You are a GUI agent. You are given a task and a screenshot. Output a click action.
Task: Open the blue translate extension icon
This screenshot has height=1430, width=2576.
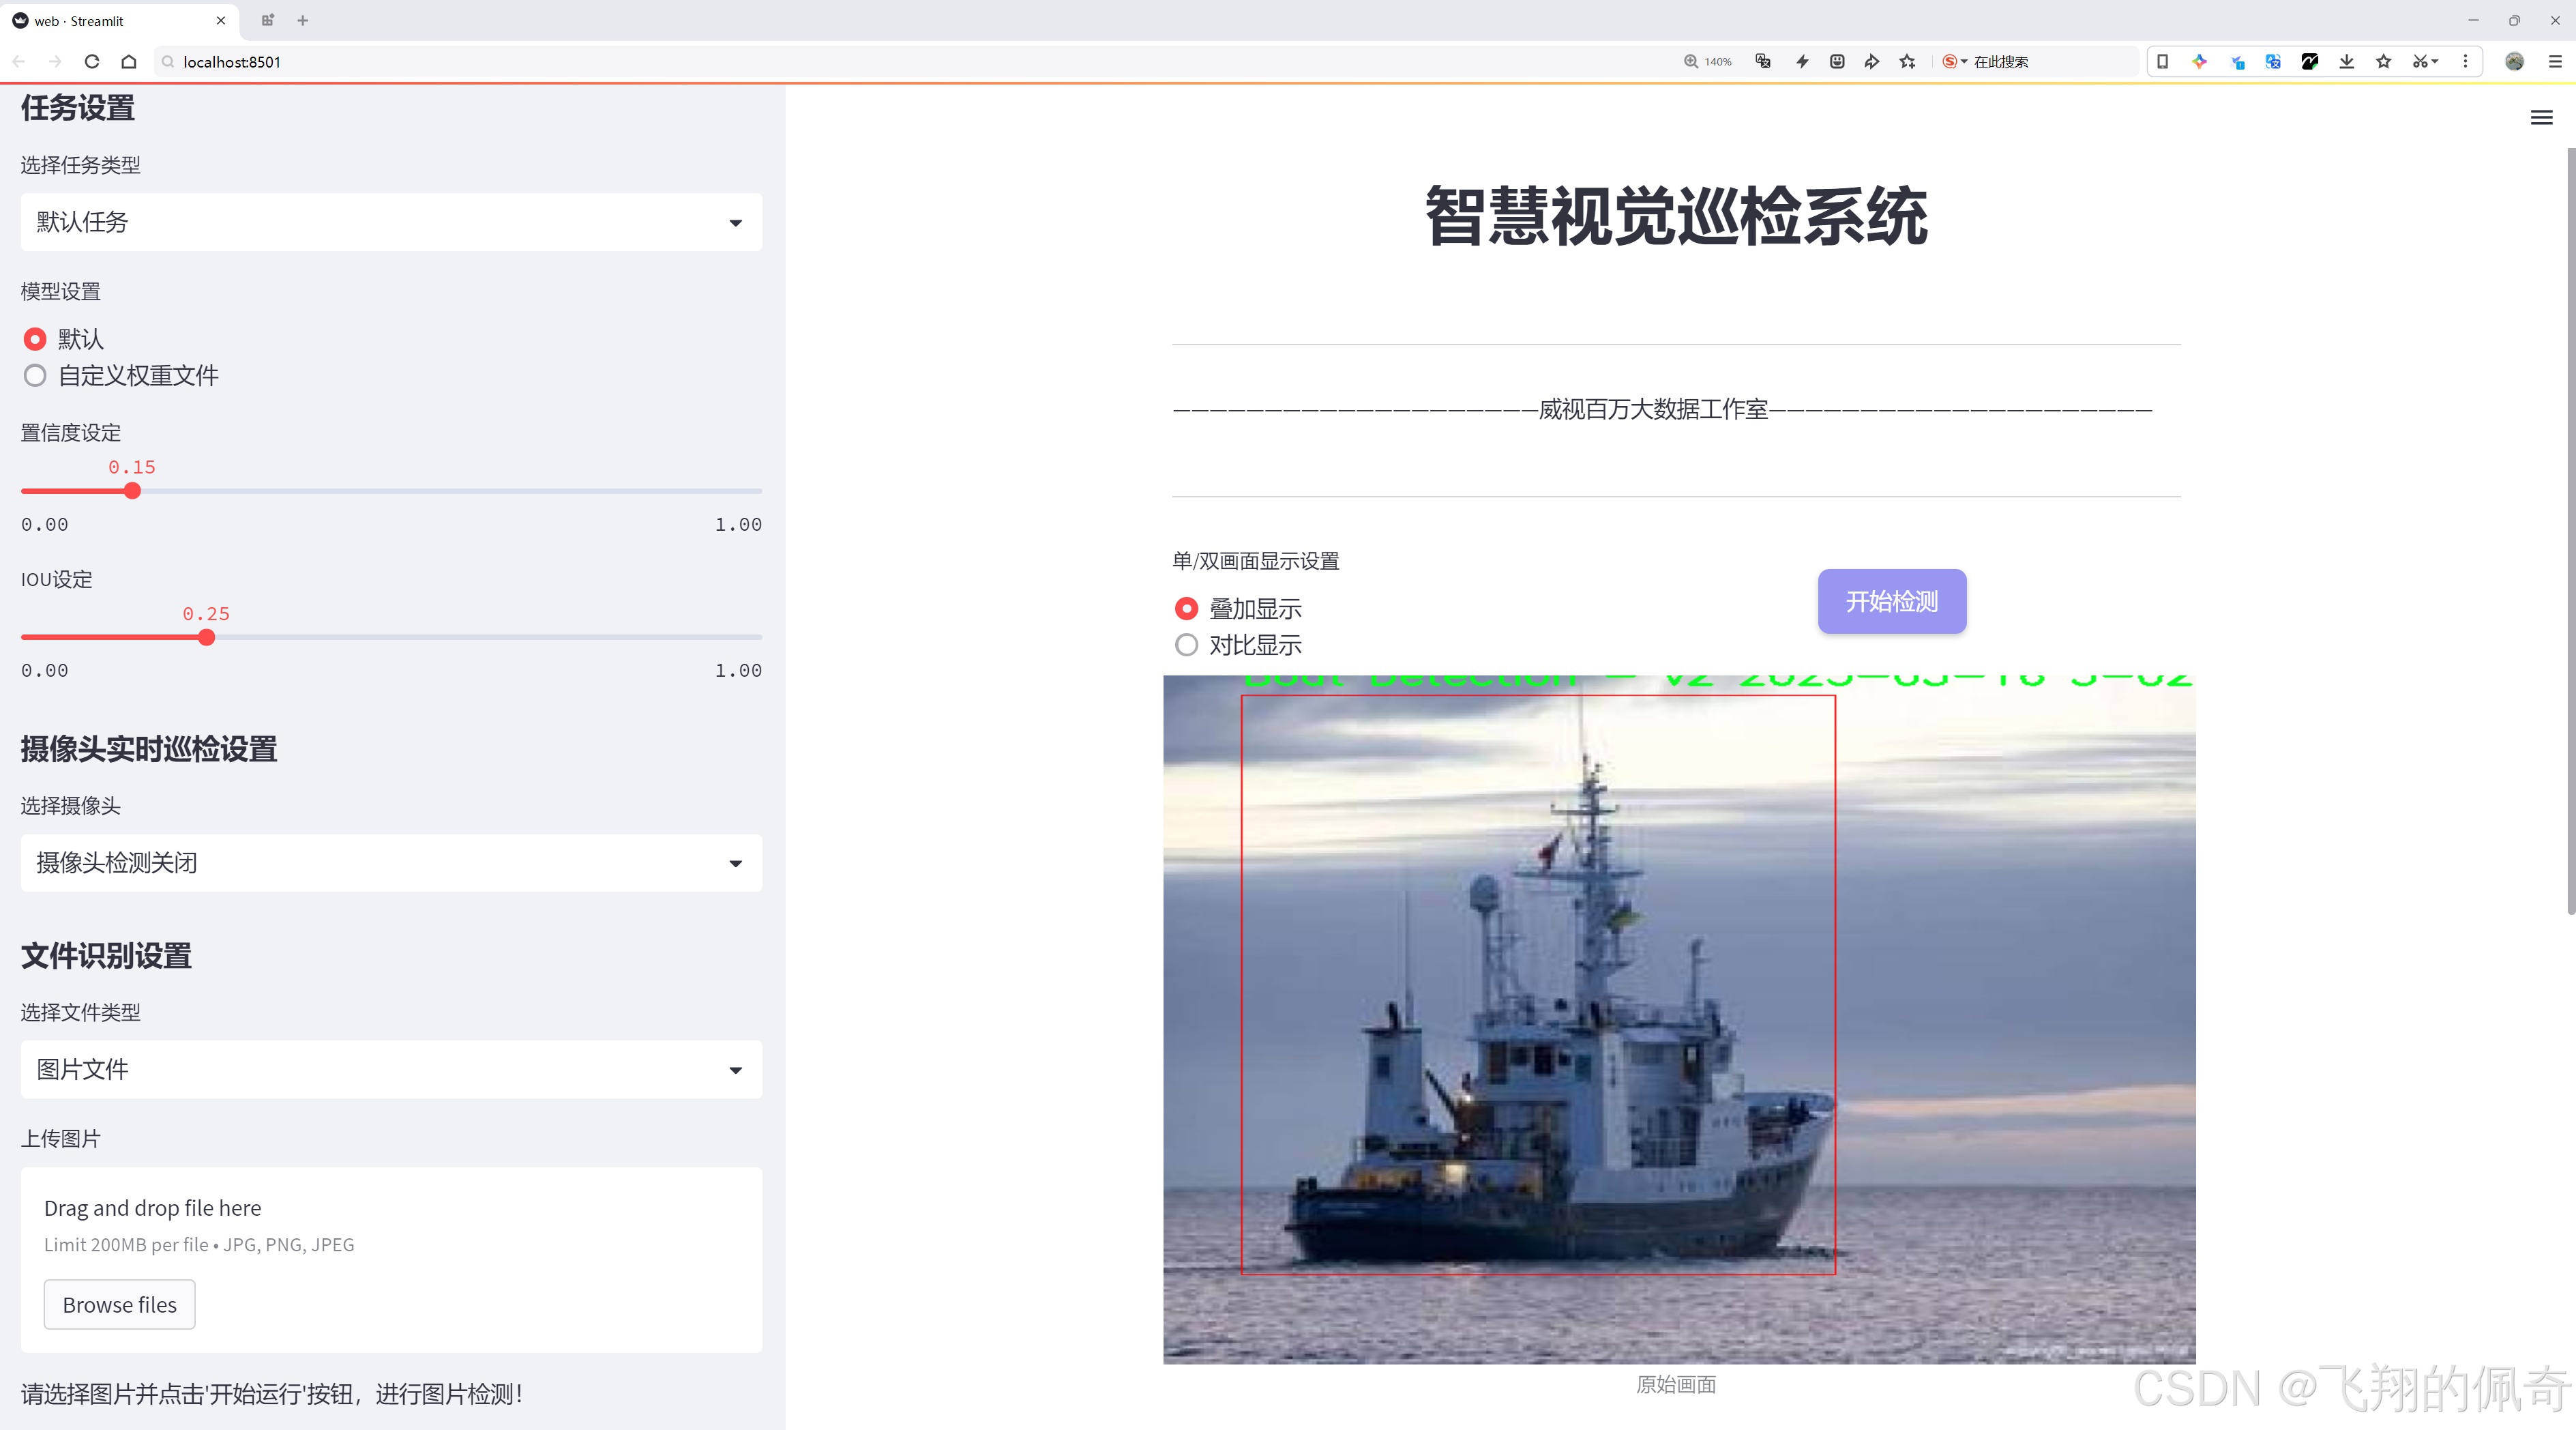coord(2273,62)
